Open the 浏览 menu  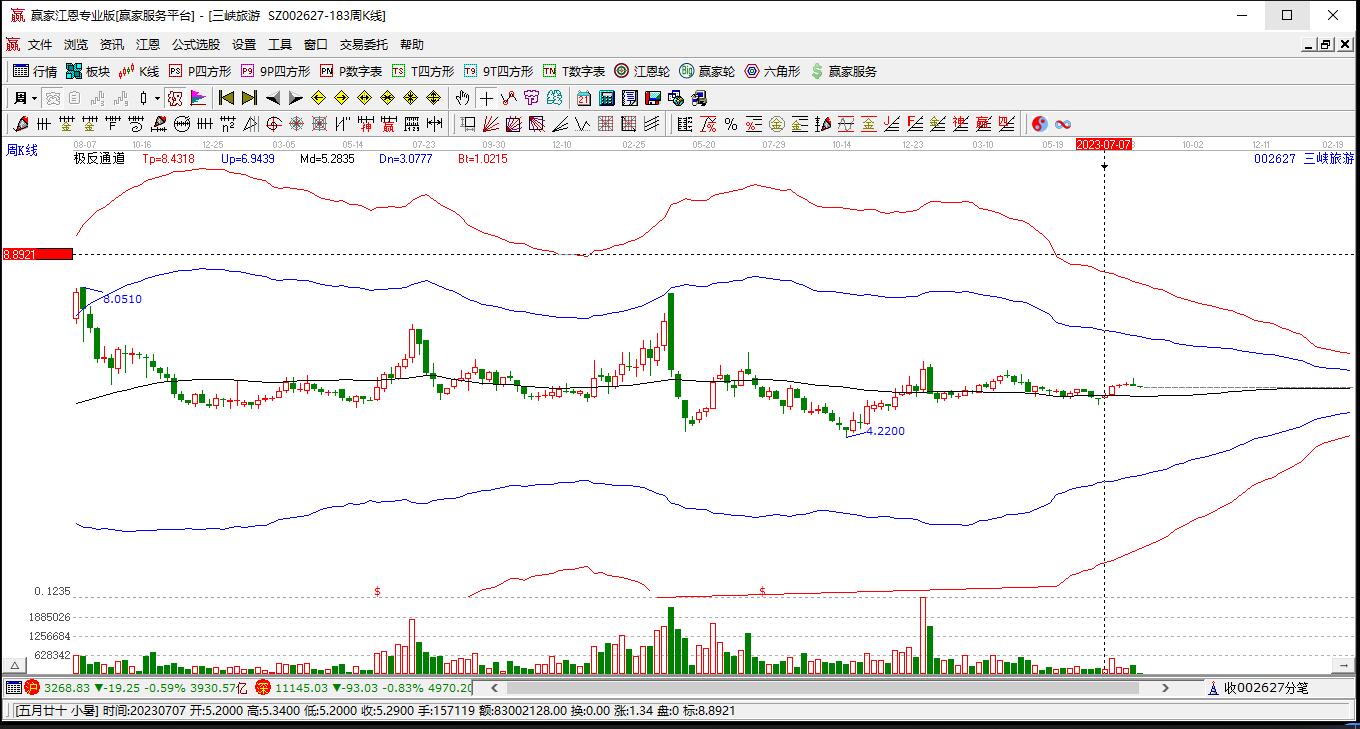click(x=76, y=45)
